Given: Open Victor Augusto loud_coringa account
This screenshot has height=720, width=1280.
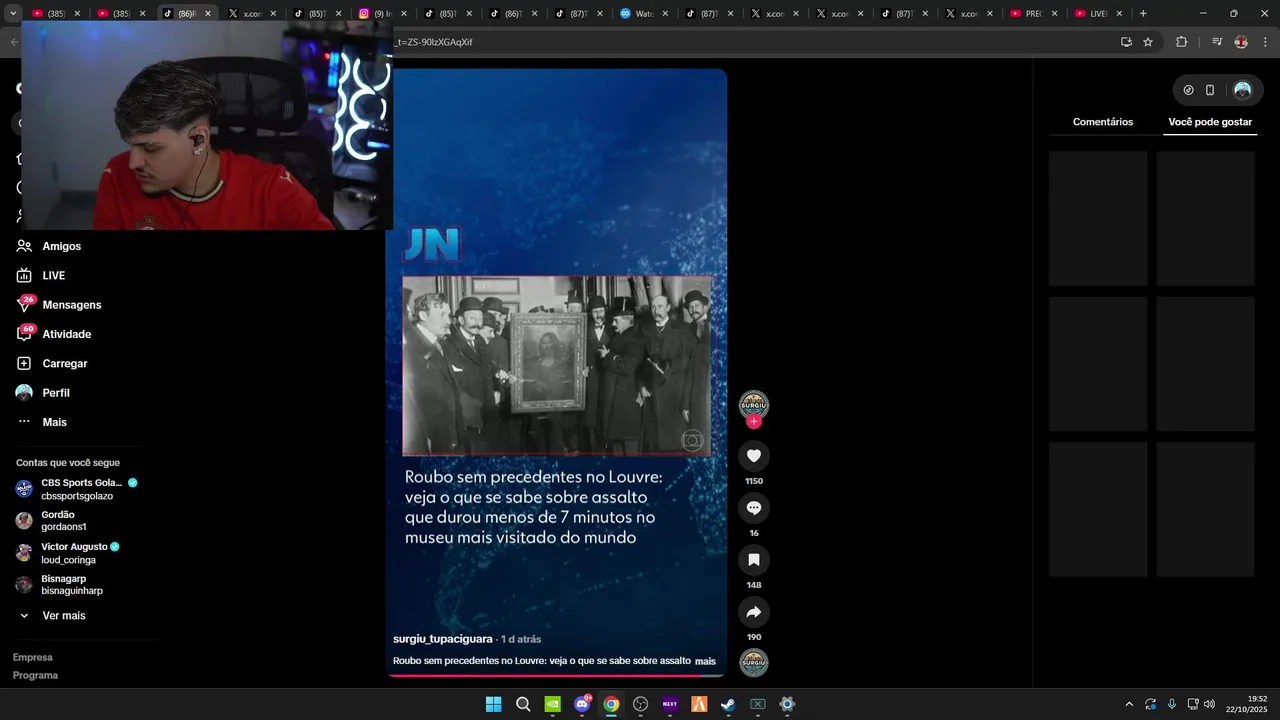Looking at the screenshot, I should (68, 553).
